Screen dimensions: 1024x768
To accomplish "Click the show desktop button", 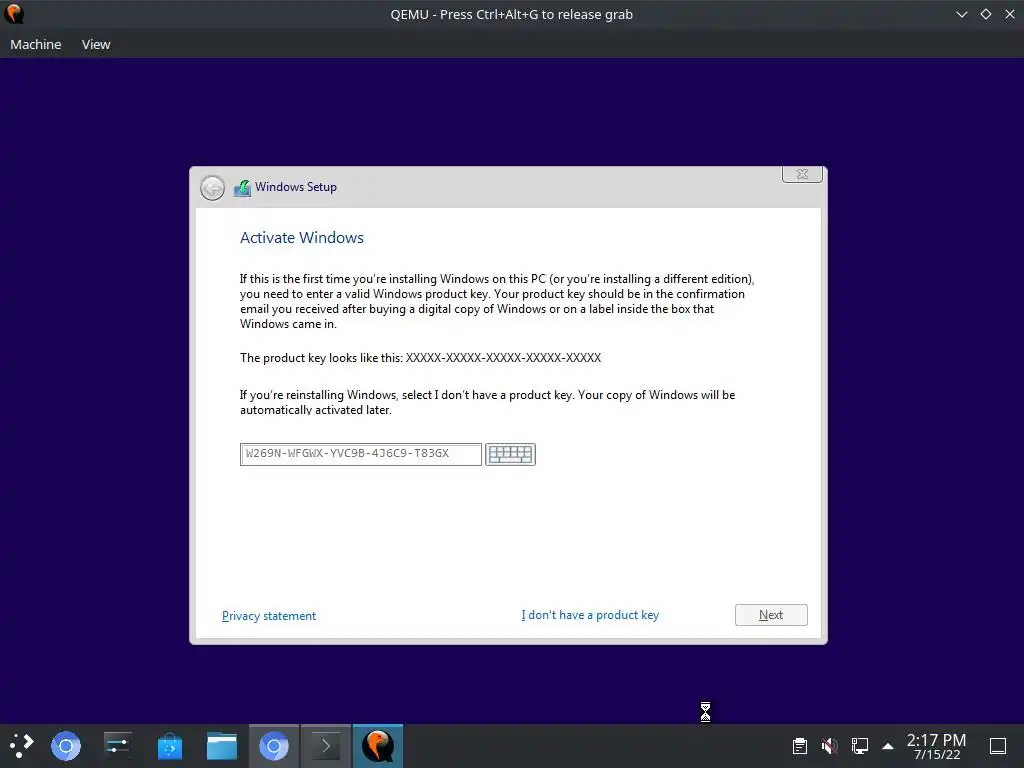I will coord(998,746).
